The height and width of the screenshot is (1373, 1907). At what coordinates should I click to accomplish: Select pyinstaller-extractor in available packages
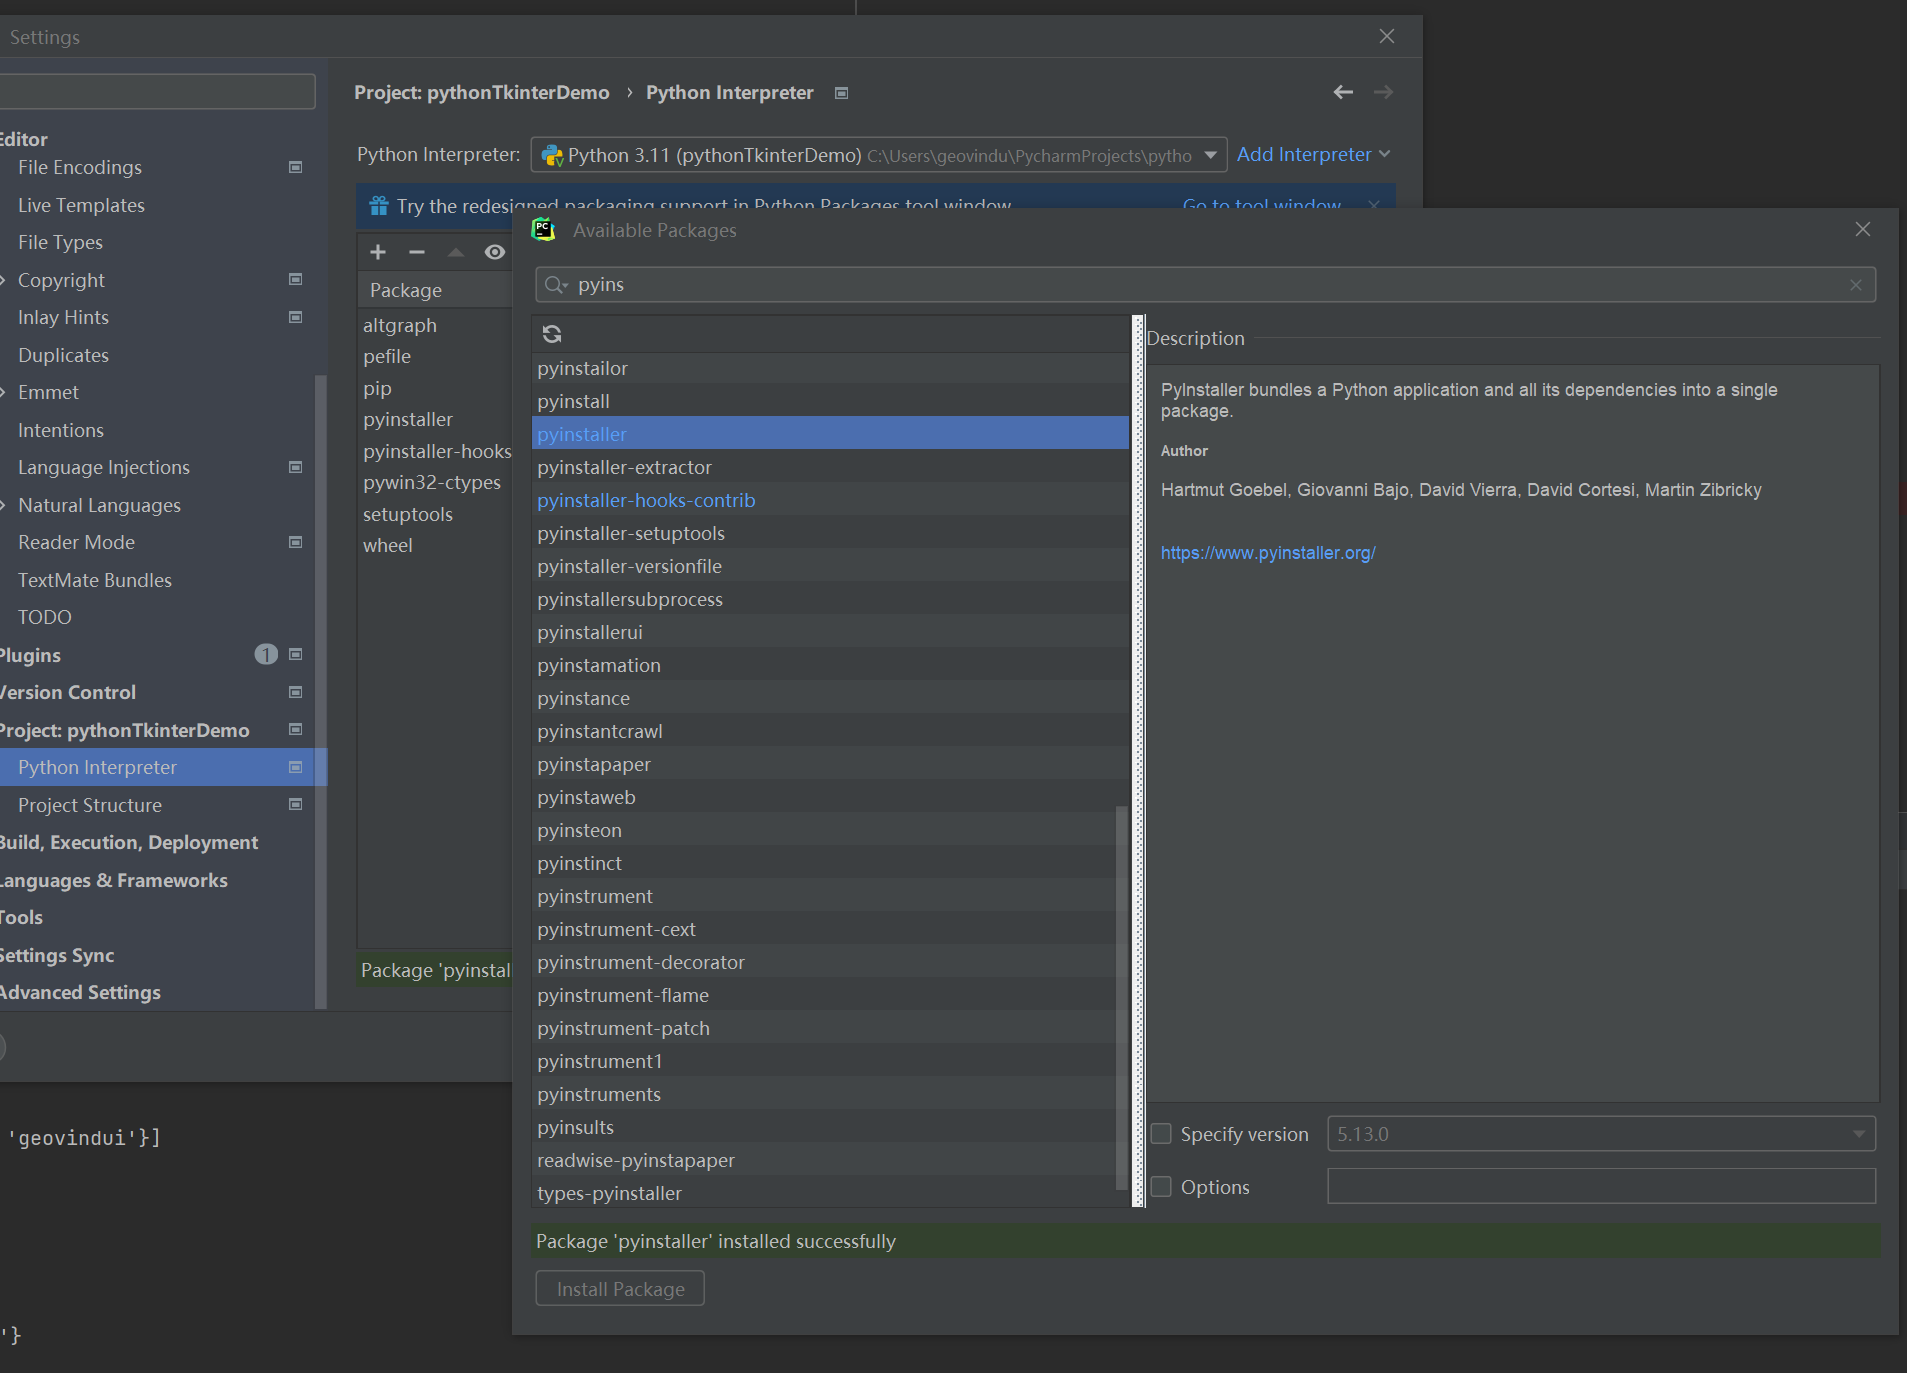624,467
